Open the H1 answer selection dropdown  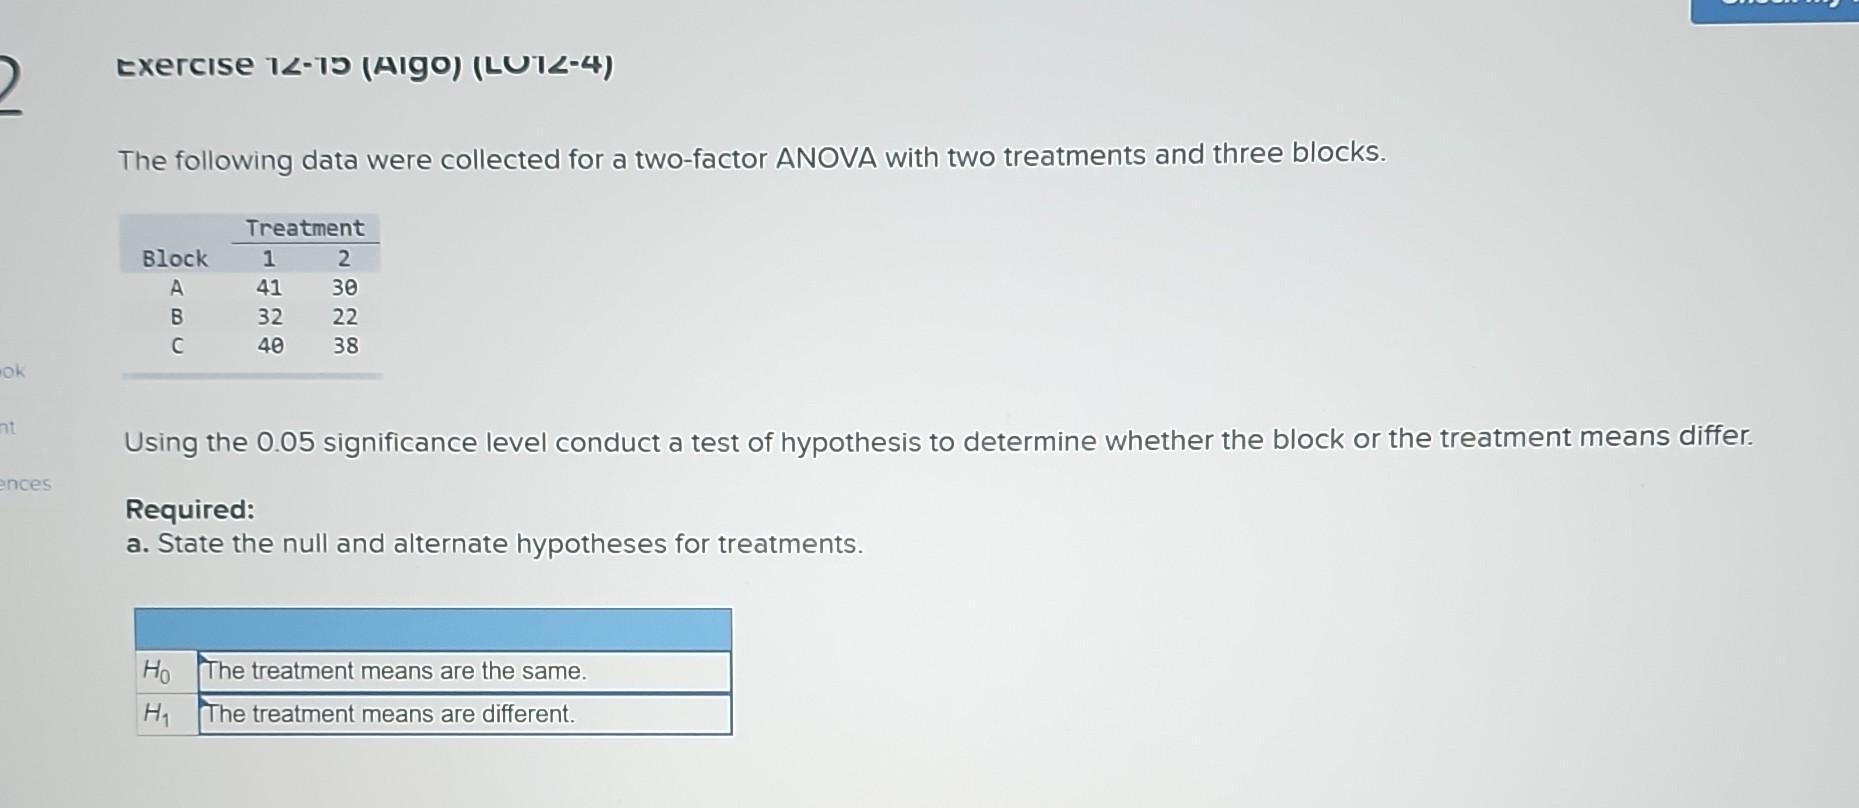pyautogui.click(x=465, y=714)
